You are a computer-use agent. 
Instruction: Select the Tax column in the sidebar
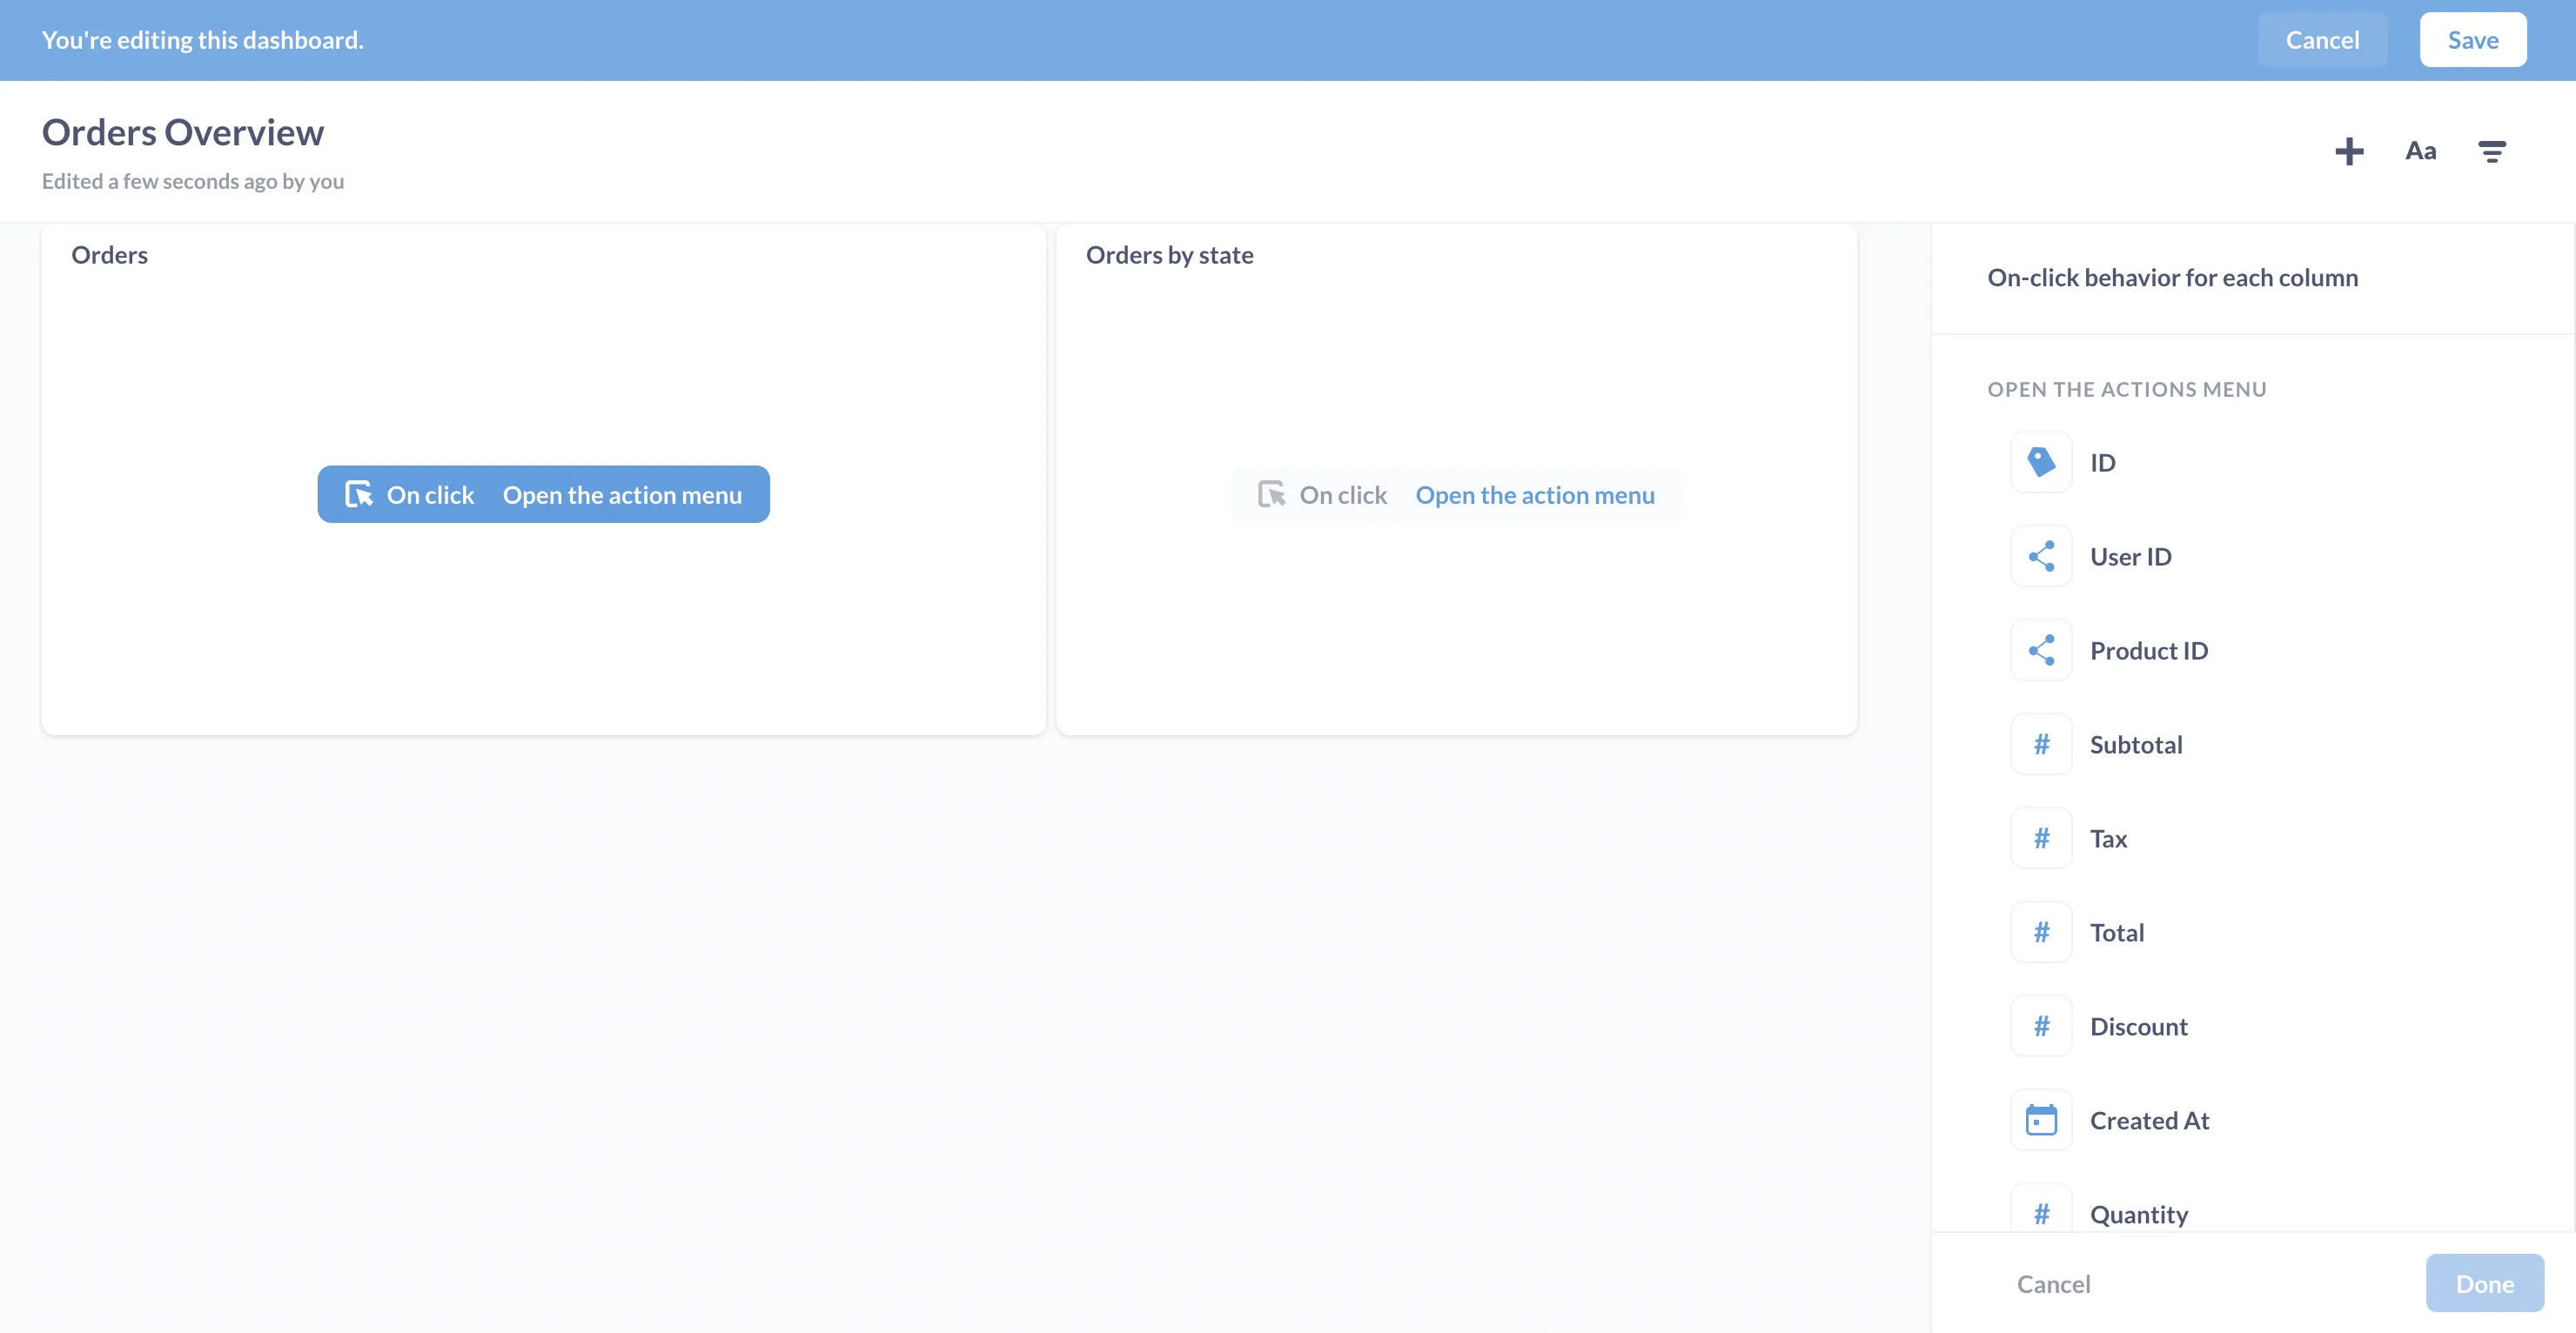pyautogui.click(x=2110, y=838)
